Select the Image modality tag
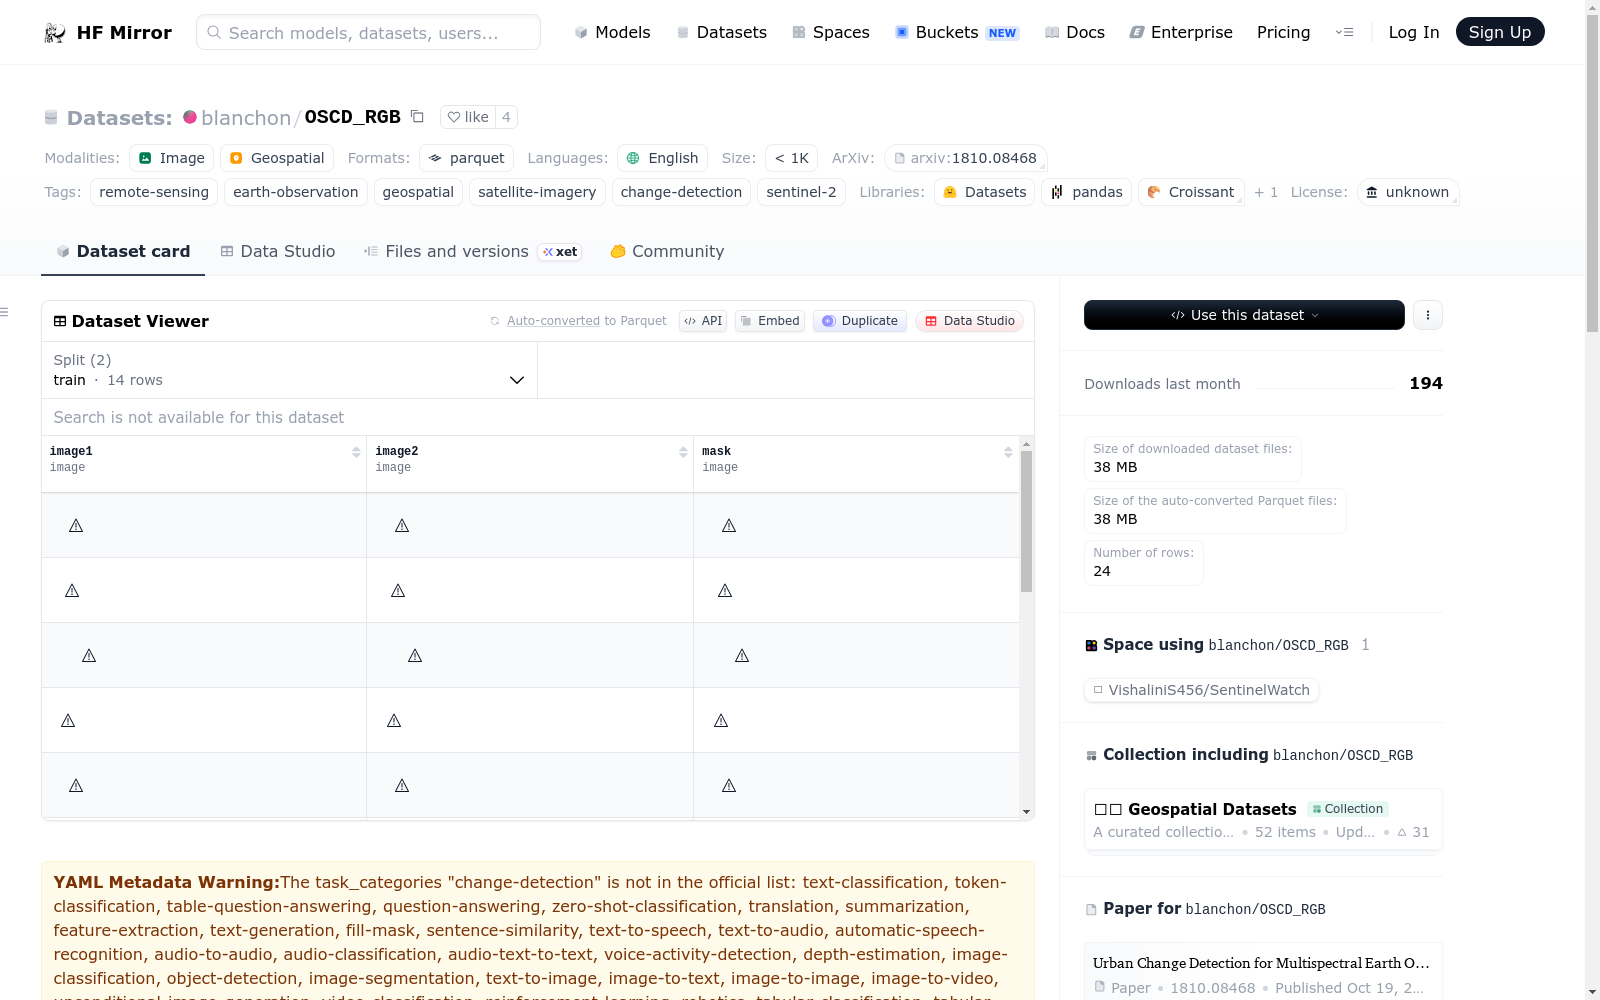 pos(171,158)
